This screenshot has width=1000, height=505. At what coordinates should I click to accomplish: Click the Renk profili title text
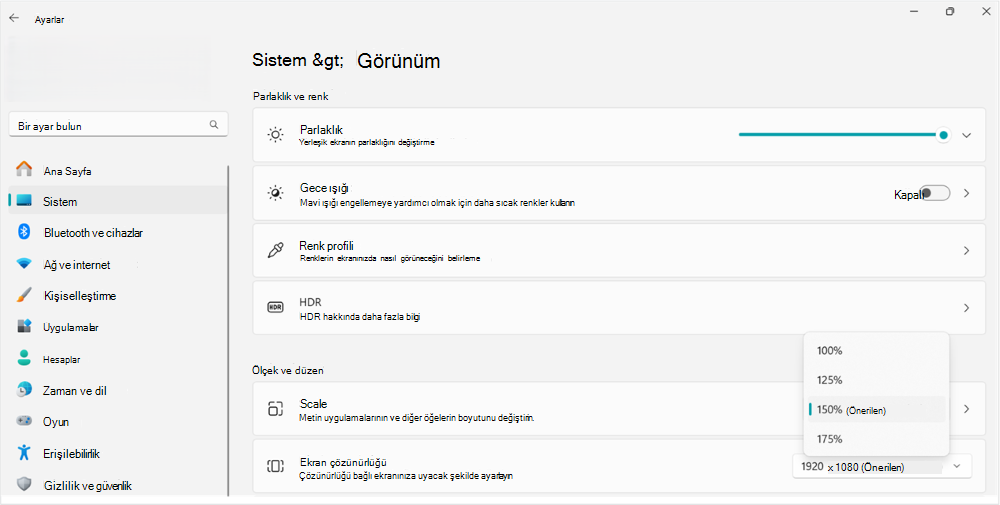(327, 245)
